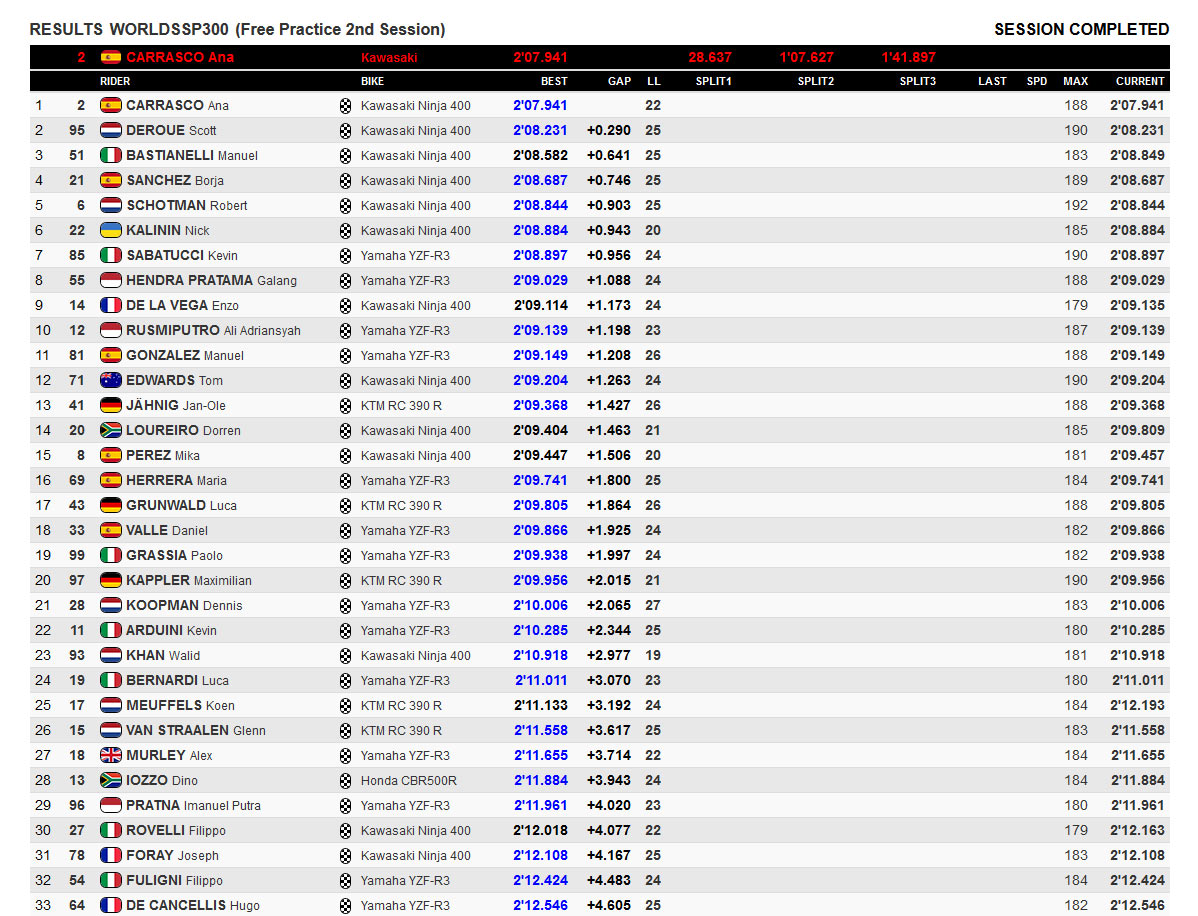Click the South African flag next to LOUREIRO Dorren
The width and height of the screenshot is (1198, 916).
111,430
